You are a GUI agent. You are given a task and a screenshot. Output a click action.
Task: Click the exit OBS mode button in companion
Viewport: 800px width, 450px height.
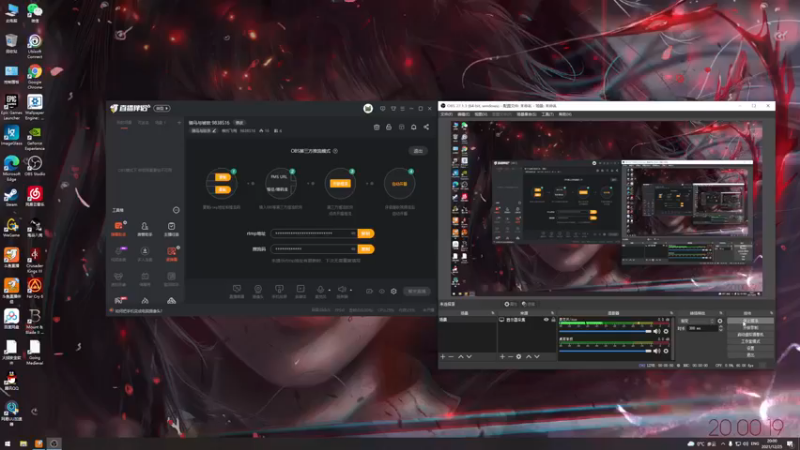tap(418, 151)
